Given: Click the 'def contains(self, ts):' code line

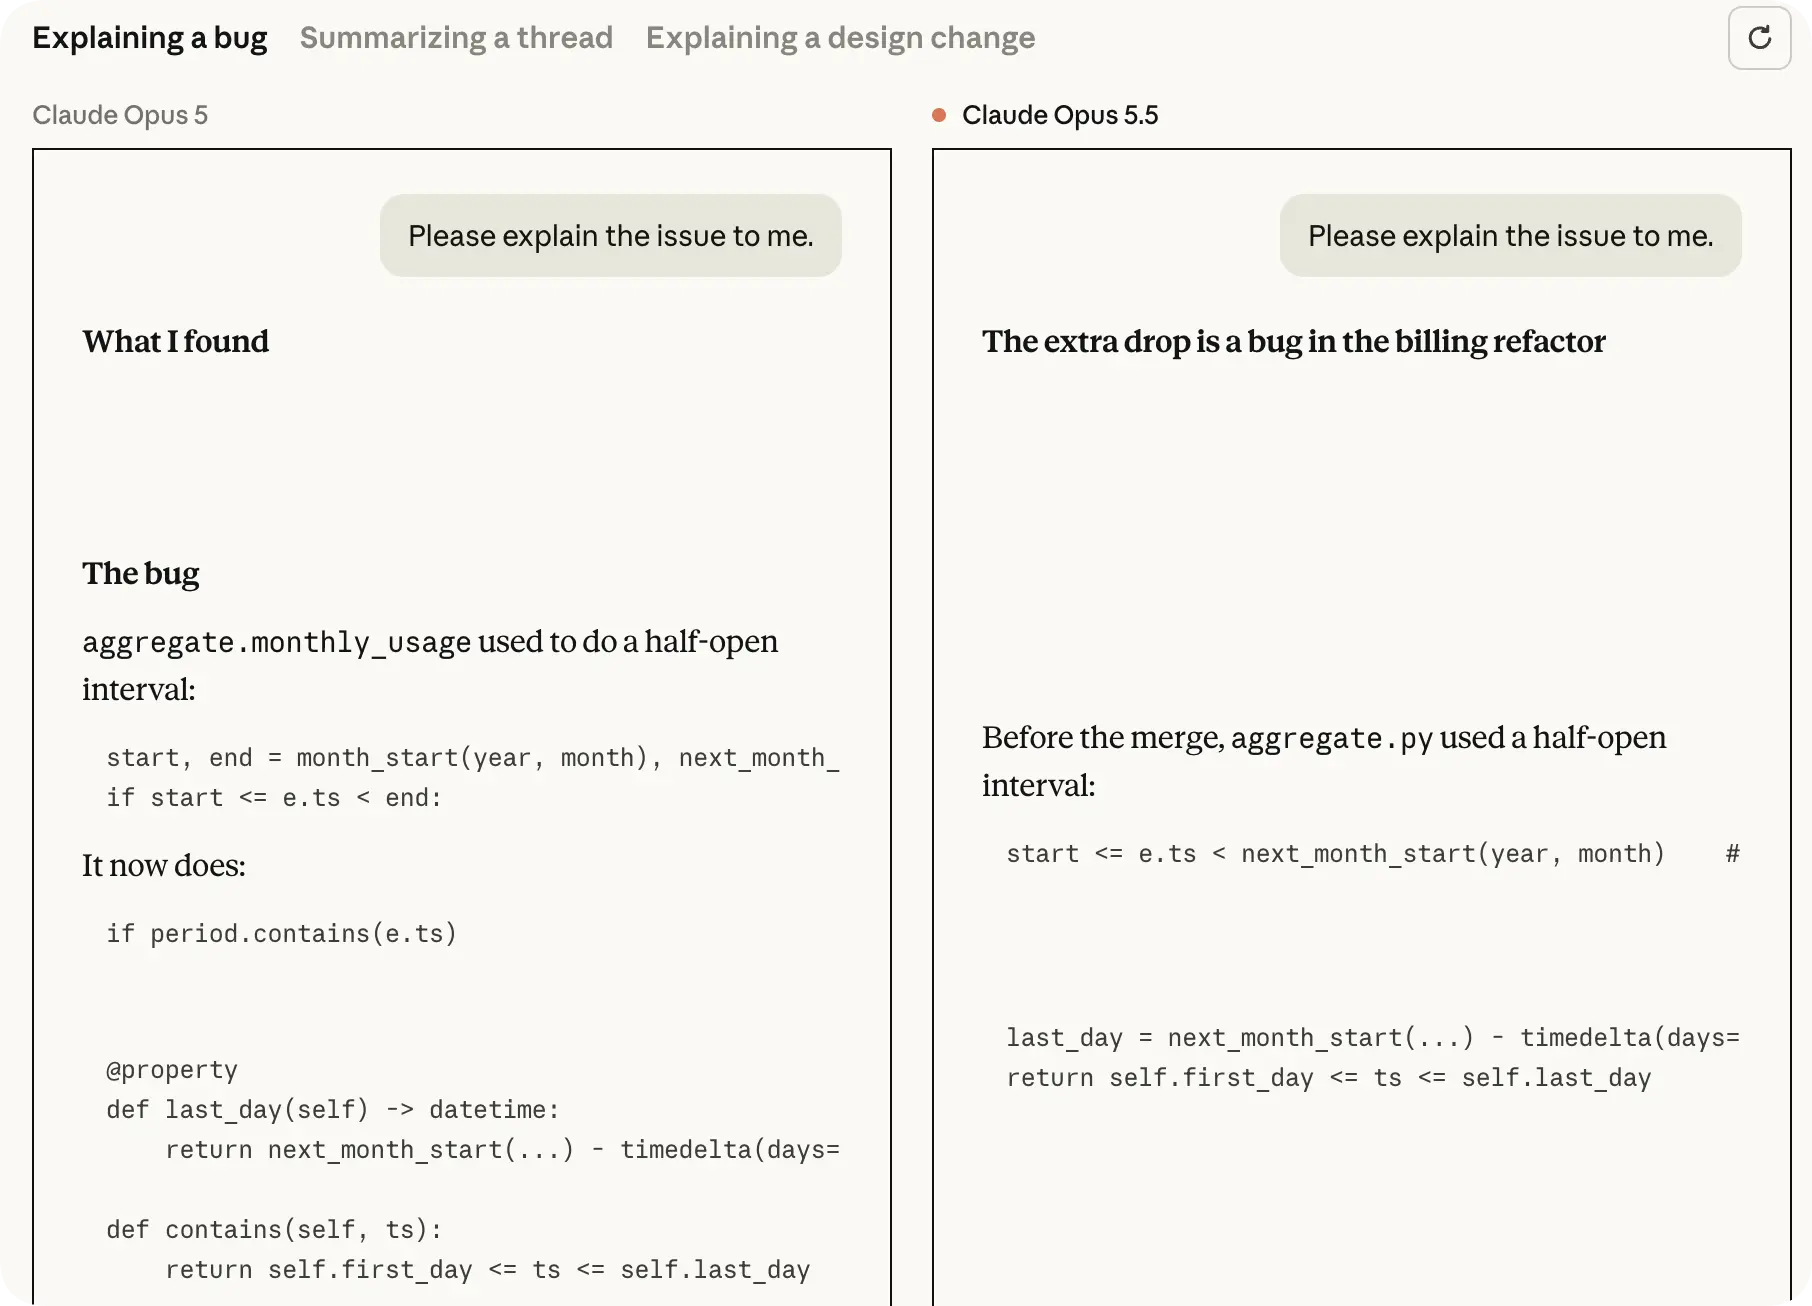Looking at the screenshot, I should point(274,1229).
